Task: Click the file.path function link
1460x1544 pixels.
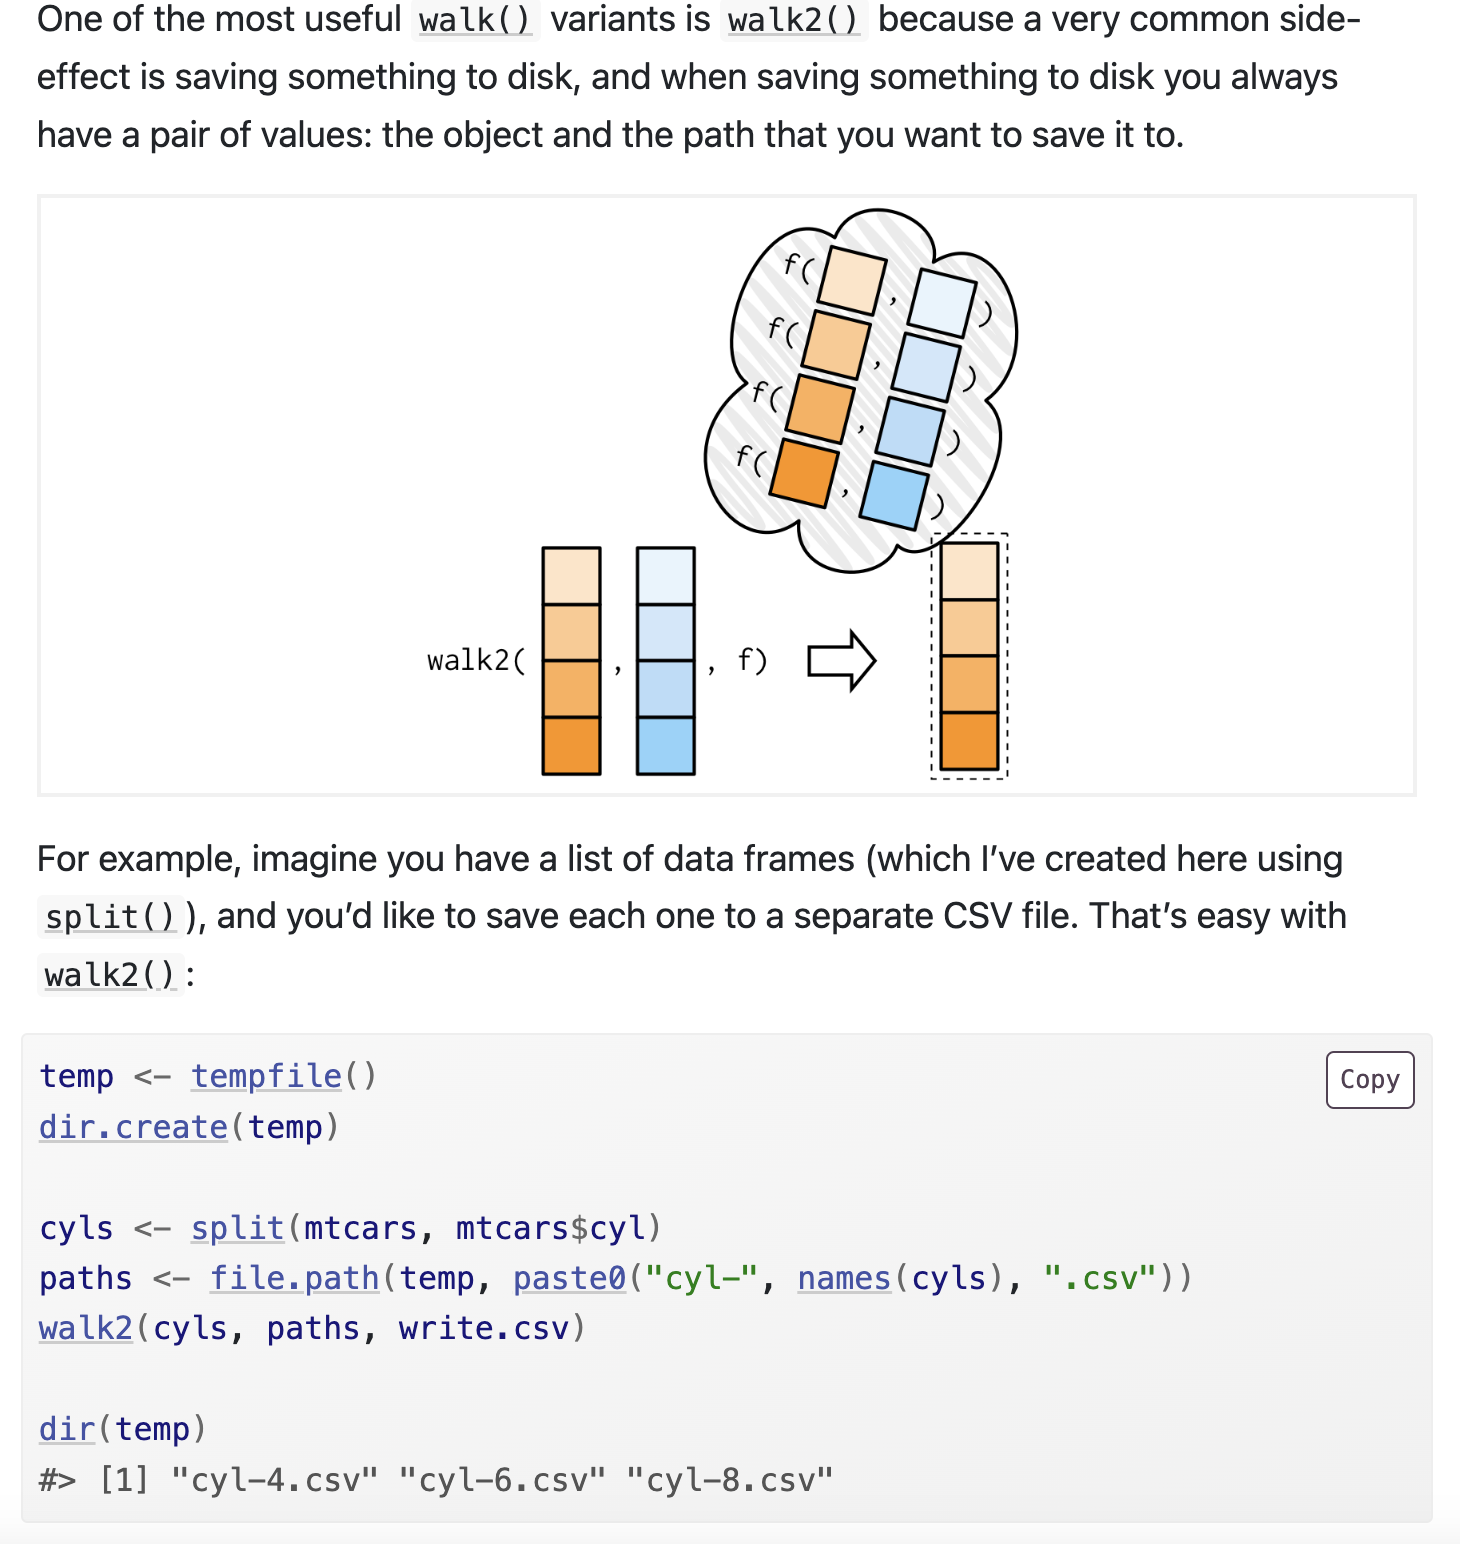Action: 294,1278
